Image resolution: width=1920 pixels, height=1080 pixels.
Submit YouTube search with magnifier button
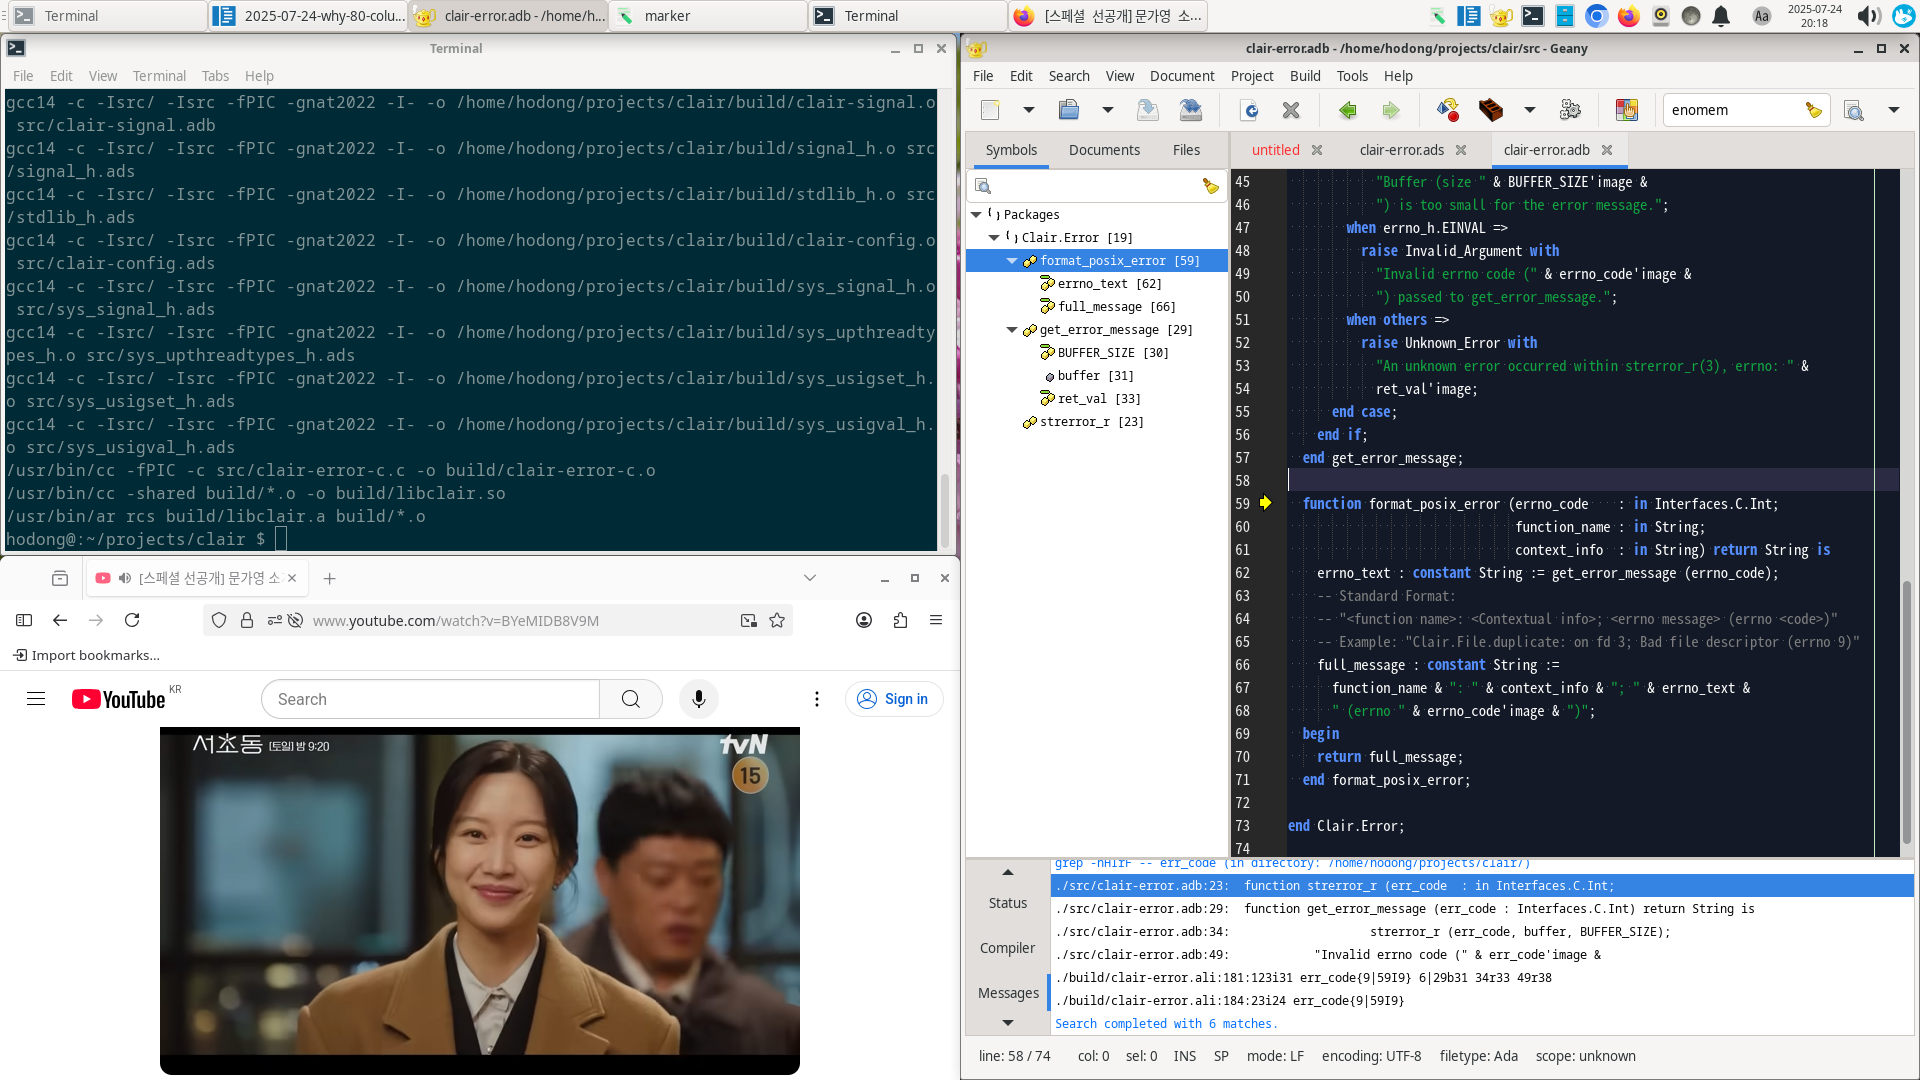click(x=631, y=699)
